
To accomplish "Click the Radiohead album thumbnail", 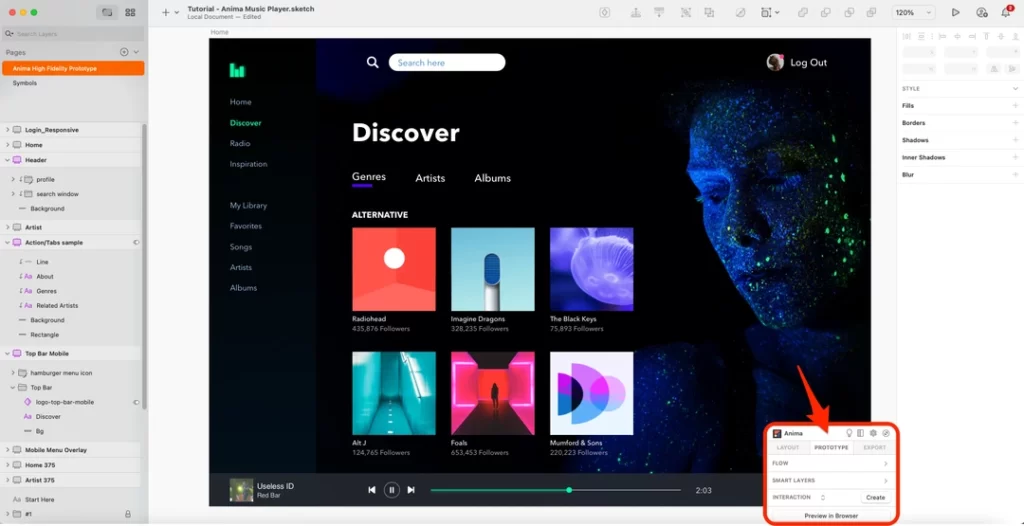I will (394, 269).
